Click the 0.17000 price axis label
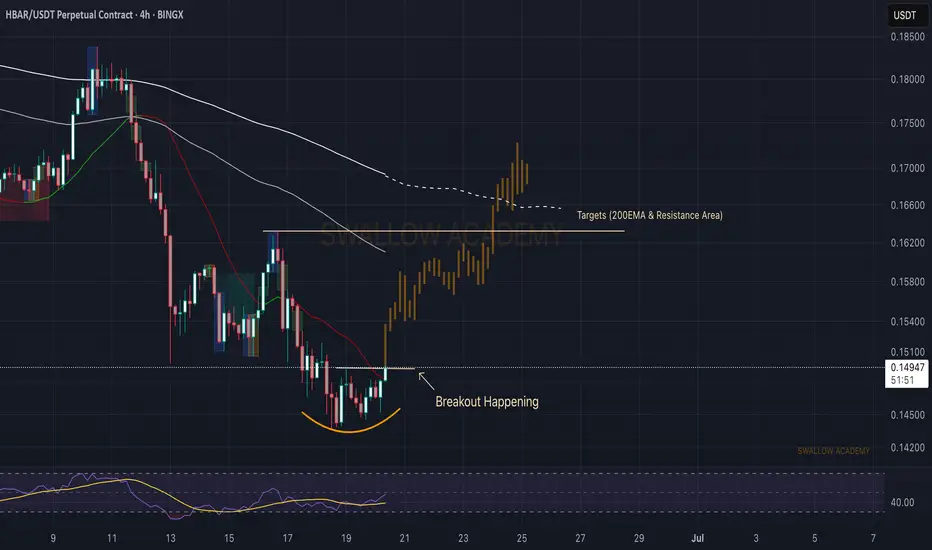This screenshot has height=550, width=932. click(907, 168)
